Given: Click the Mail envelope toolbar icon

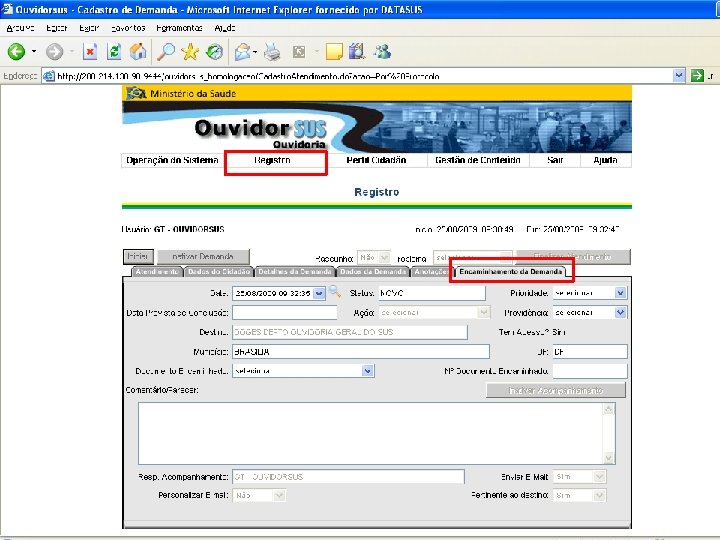Looking at the screenshot, I should pyautogui.click(x=242, y=51).
